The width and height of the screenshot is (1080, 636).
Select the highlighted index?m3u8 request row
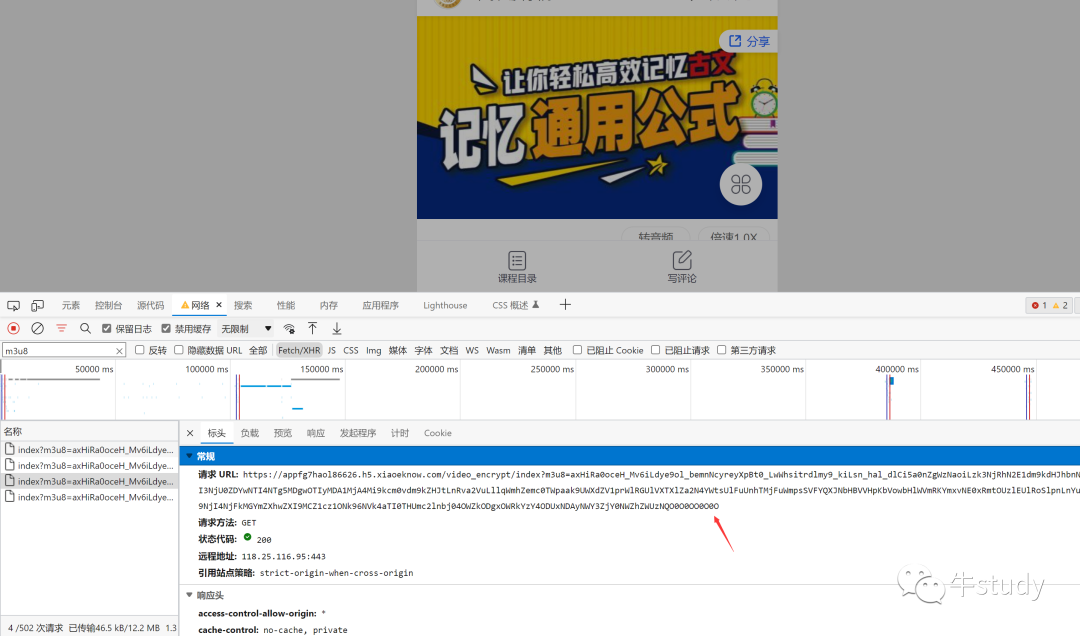coord(90,481)
